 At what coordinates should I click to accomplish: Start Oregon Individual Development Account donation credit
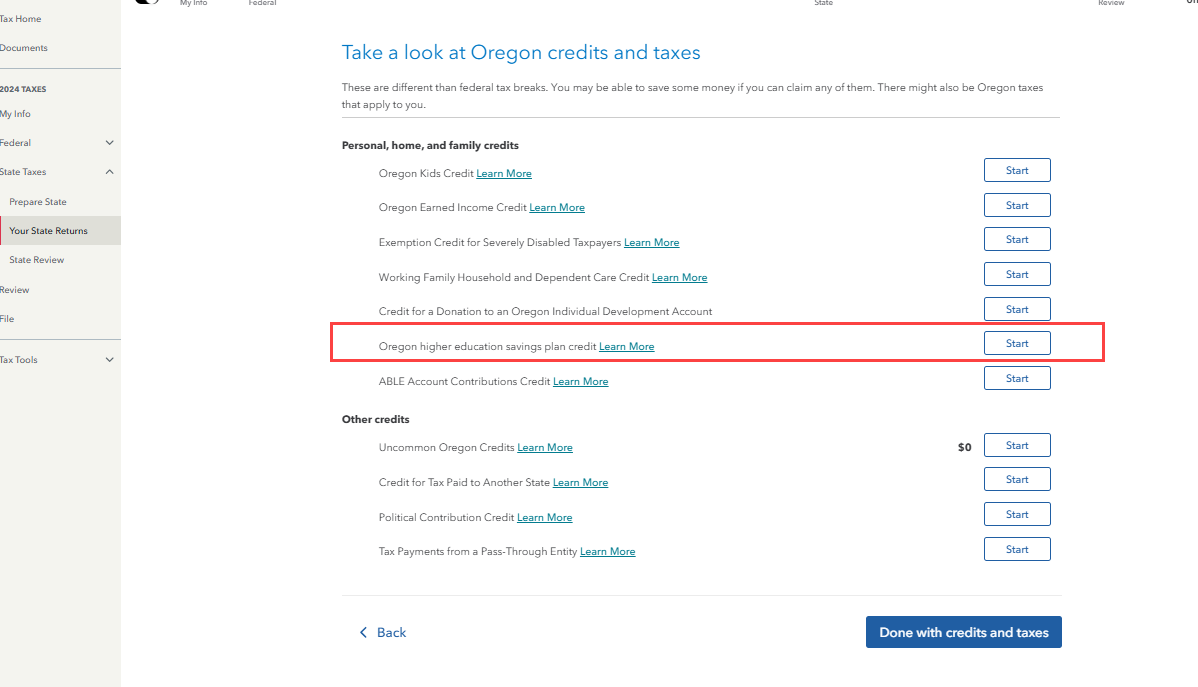1017,309
